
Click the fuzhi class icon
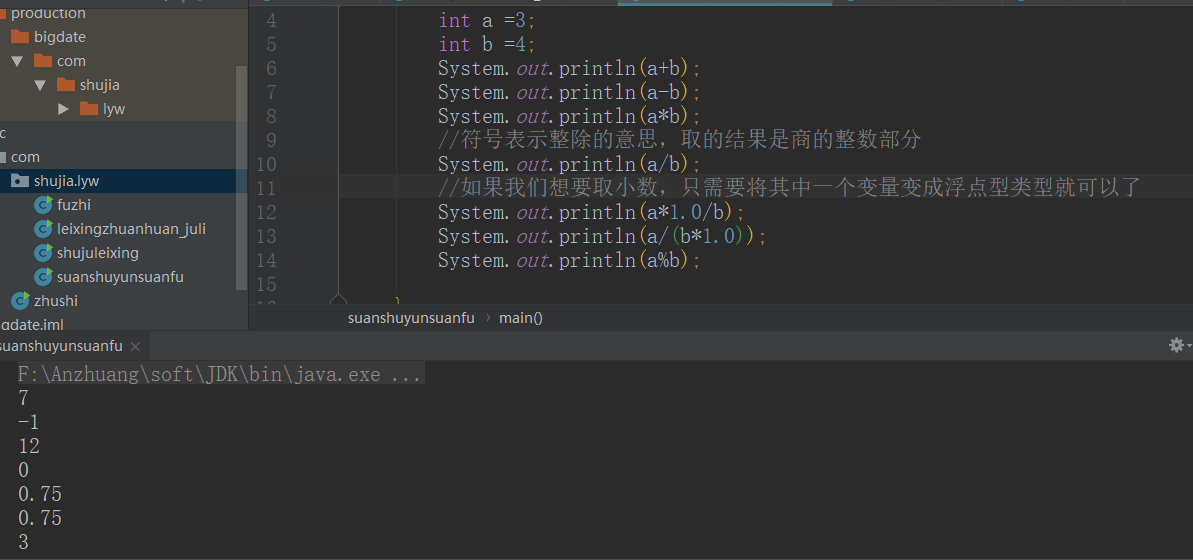[x=43, y=205]
